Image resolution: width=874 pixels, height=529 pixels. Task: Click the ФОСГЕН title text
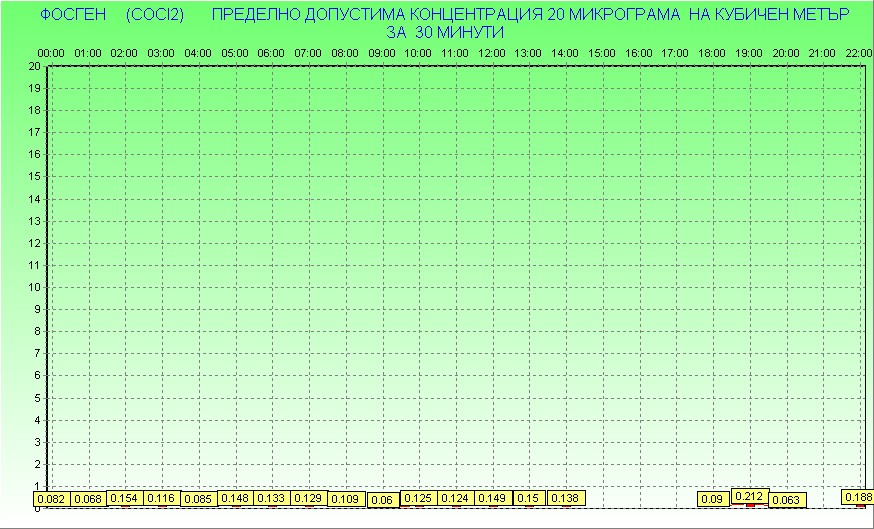(x=73, y=14)
